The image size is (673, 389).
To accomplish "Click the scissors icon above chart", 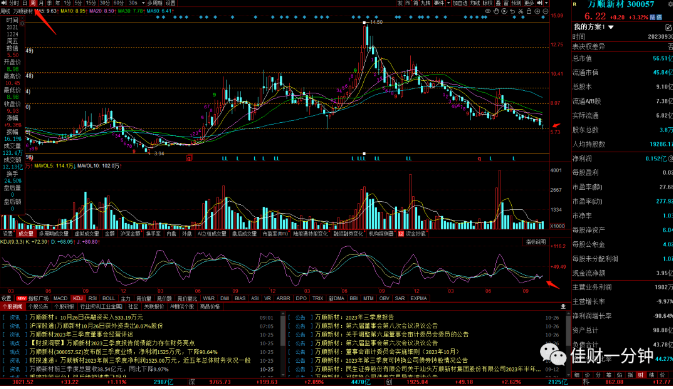I will coord(521,11).
